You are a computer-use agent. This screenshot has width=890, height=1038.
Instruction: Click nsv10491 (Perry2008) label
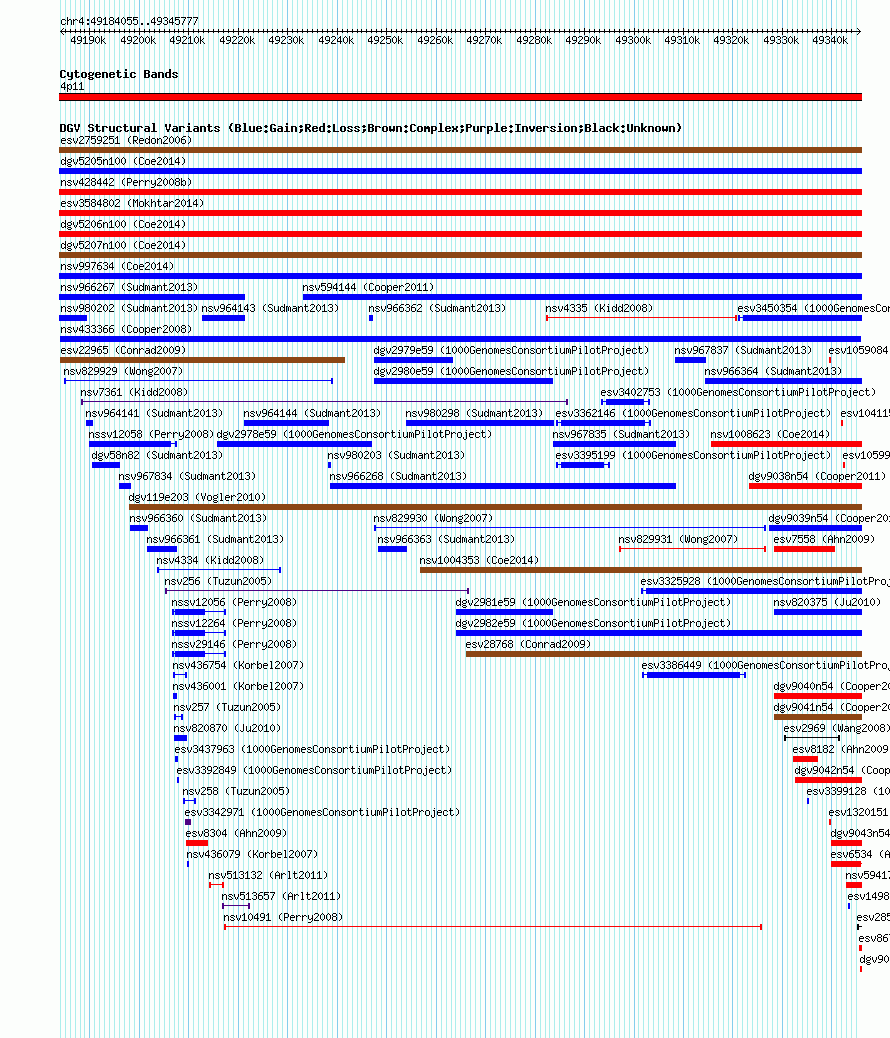(283, 918)
